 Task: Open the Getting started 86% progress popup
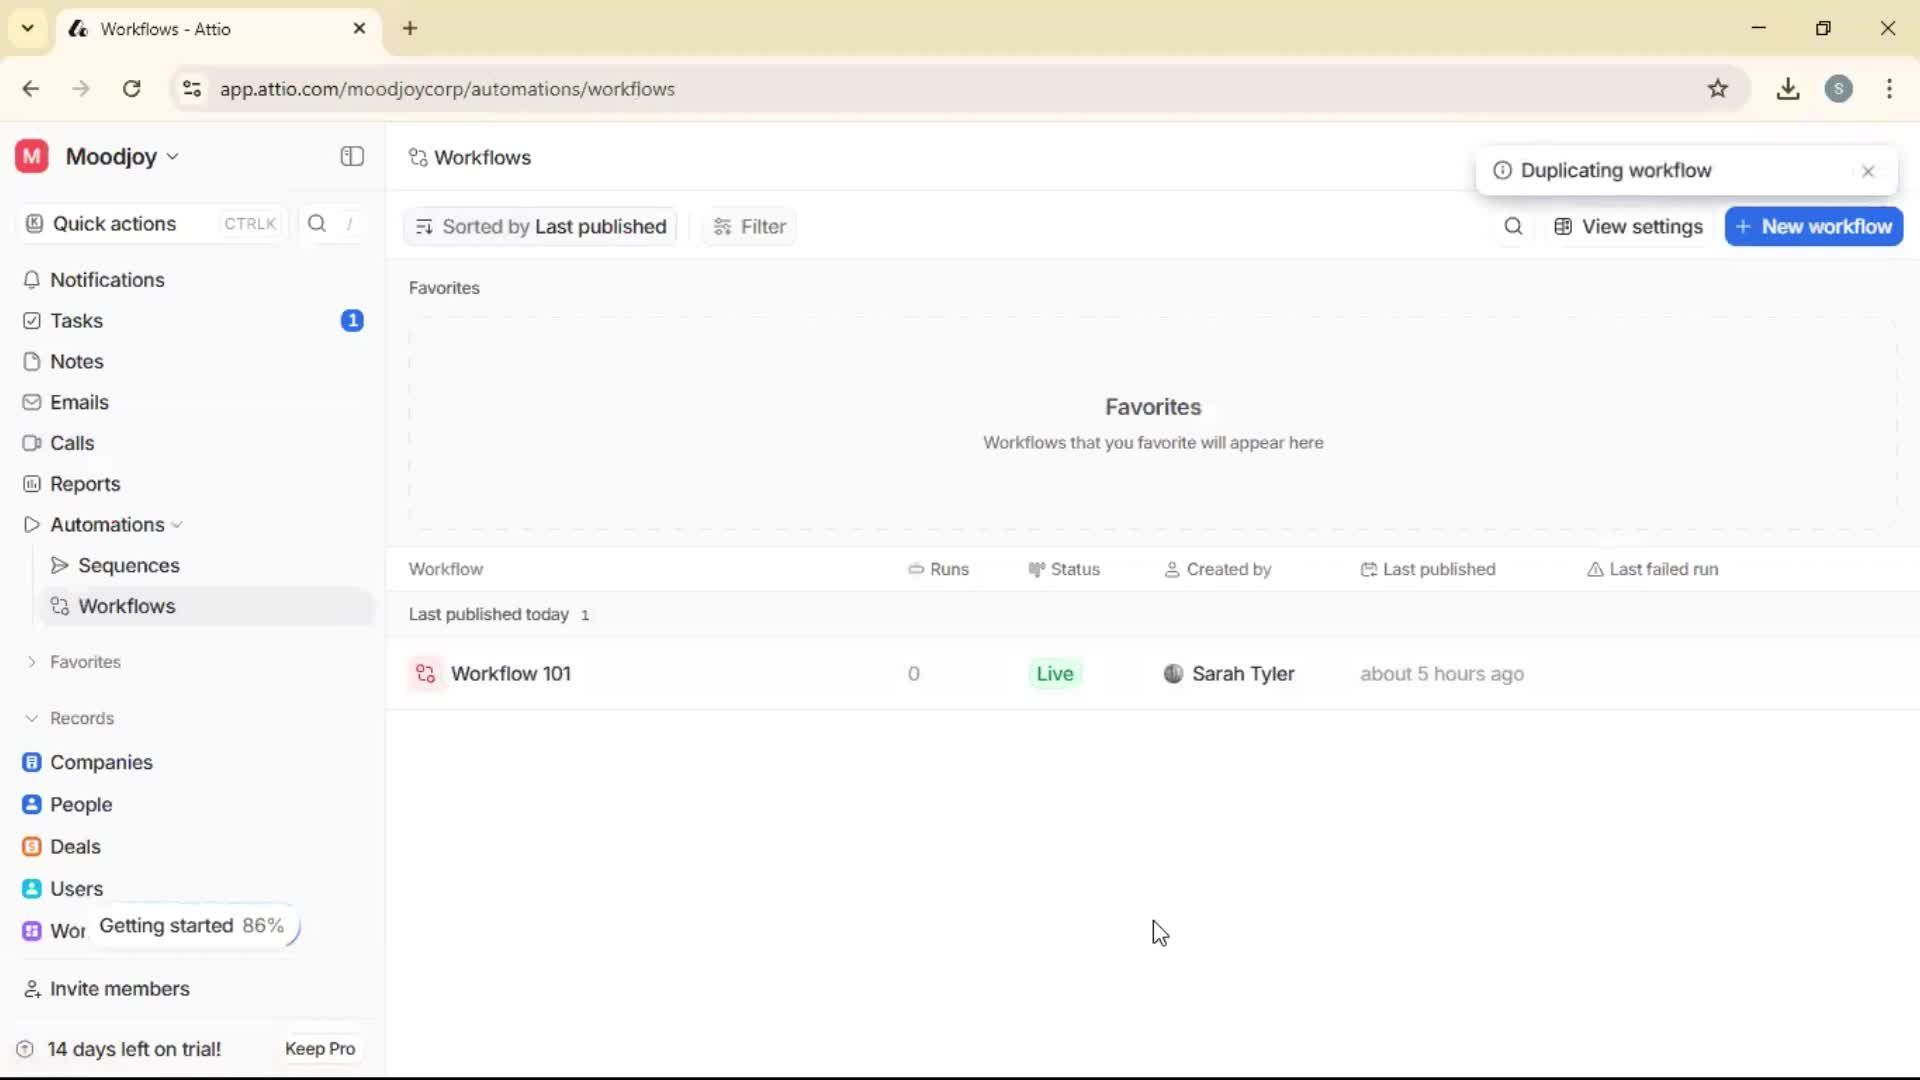coord(190,926)
